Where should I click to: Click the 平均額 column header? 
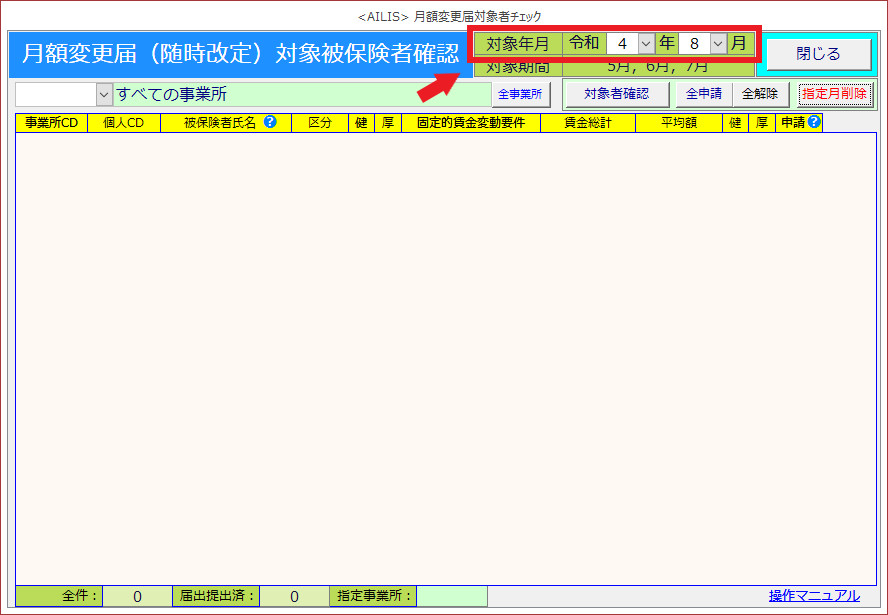679,123
